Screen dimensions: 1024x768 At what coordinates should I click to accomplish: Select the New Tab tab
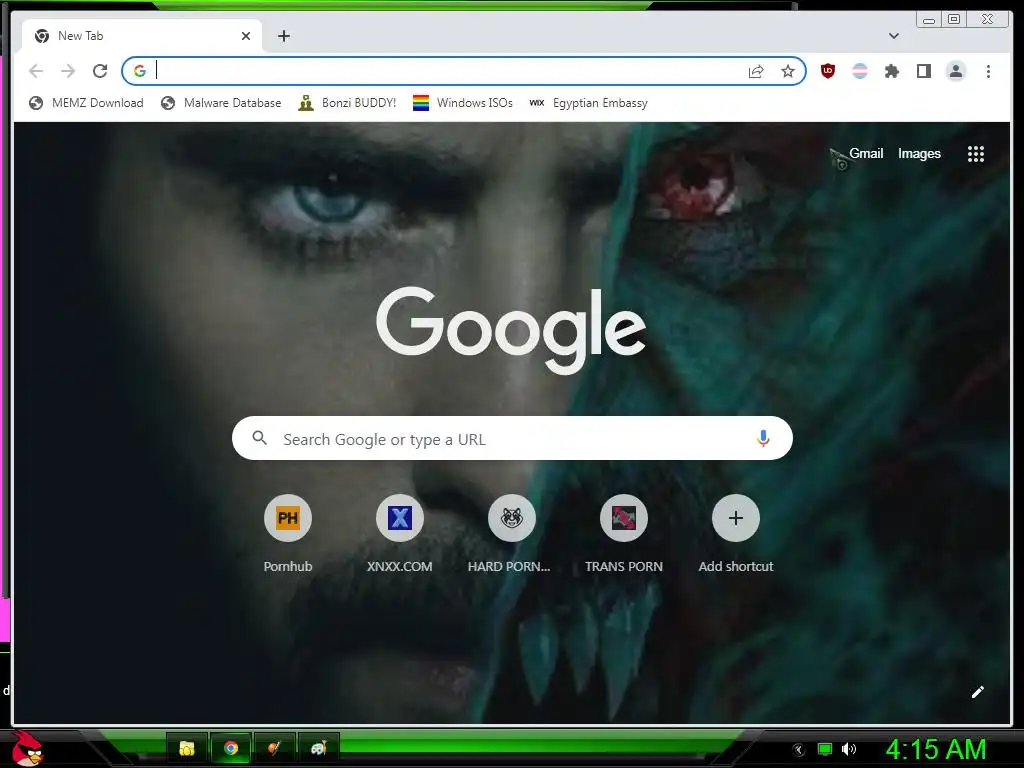pyautogui.click(x=142, y=36)
